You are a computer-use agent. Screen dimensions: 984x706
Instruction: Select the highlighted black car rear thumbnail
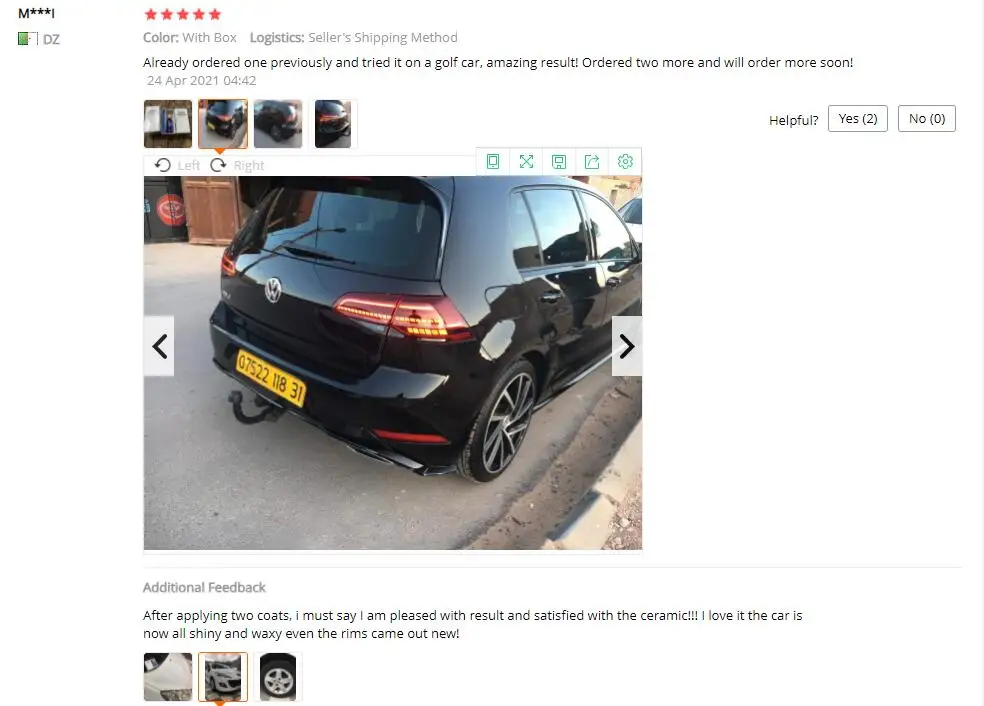223,124
